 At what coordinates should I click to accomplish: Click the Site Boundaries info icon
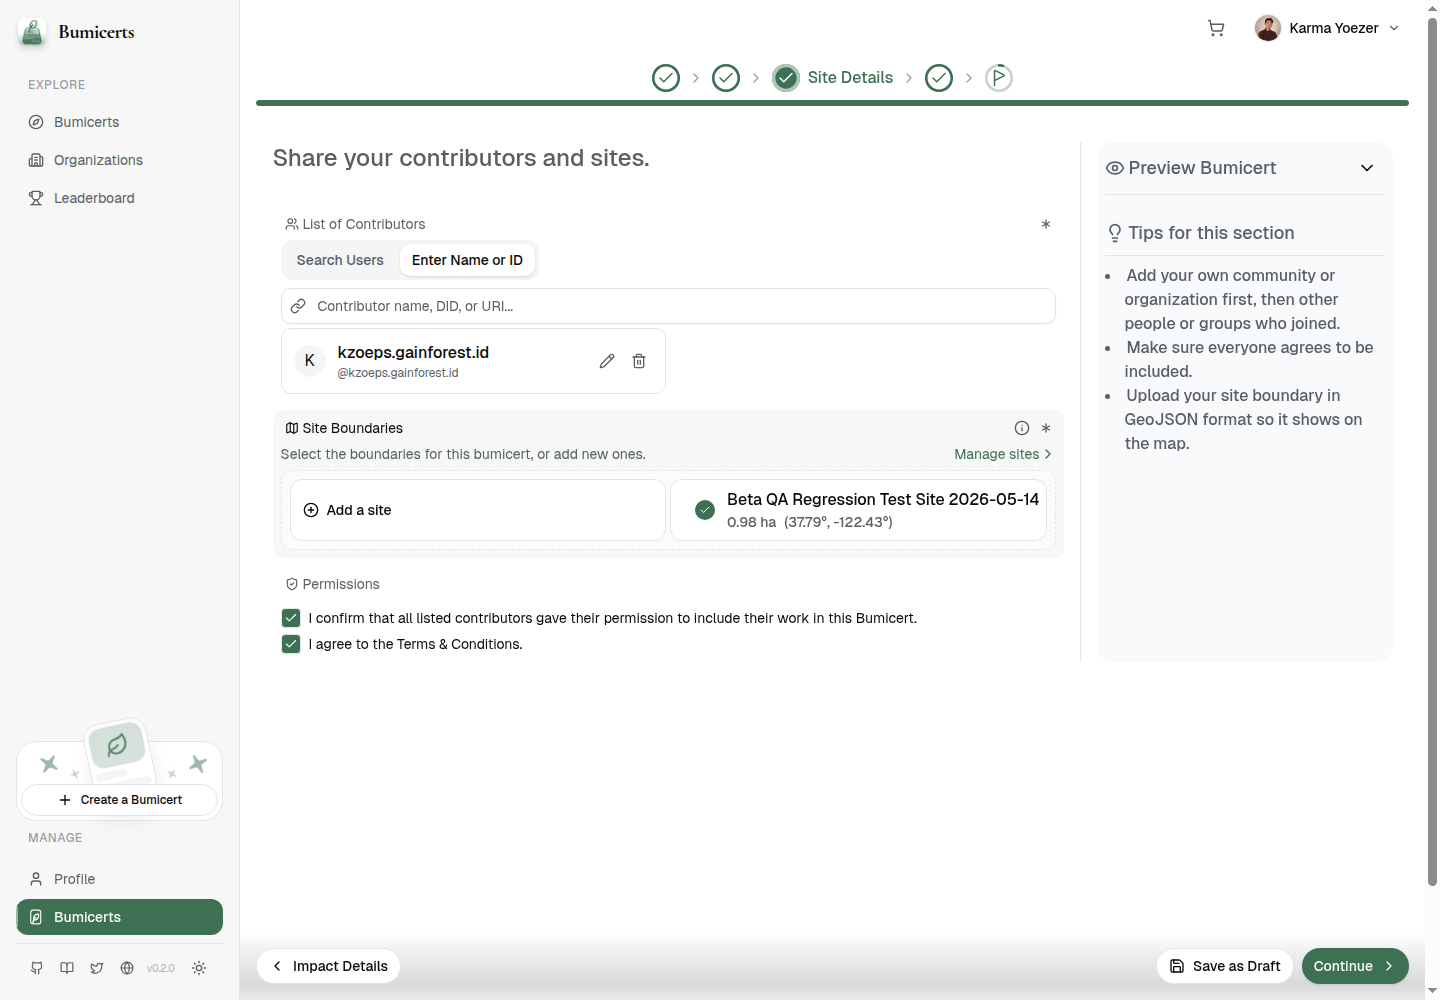point(1022,428)
